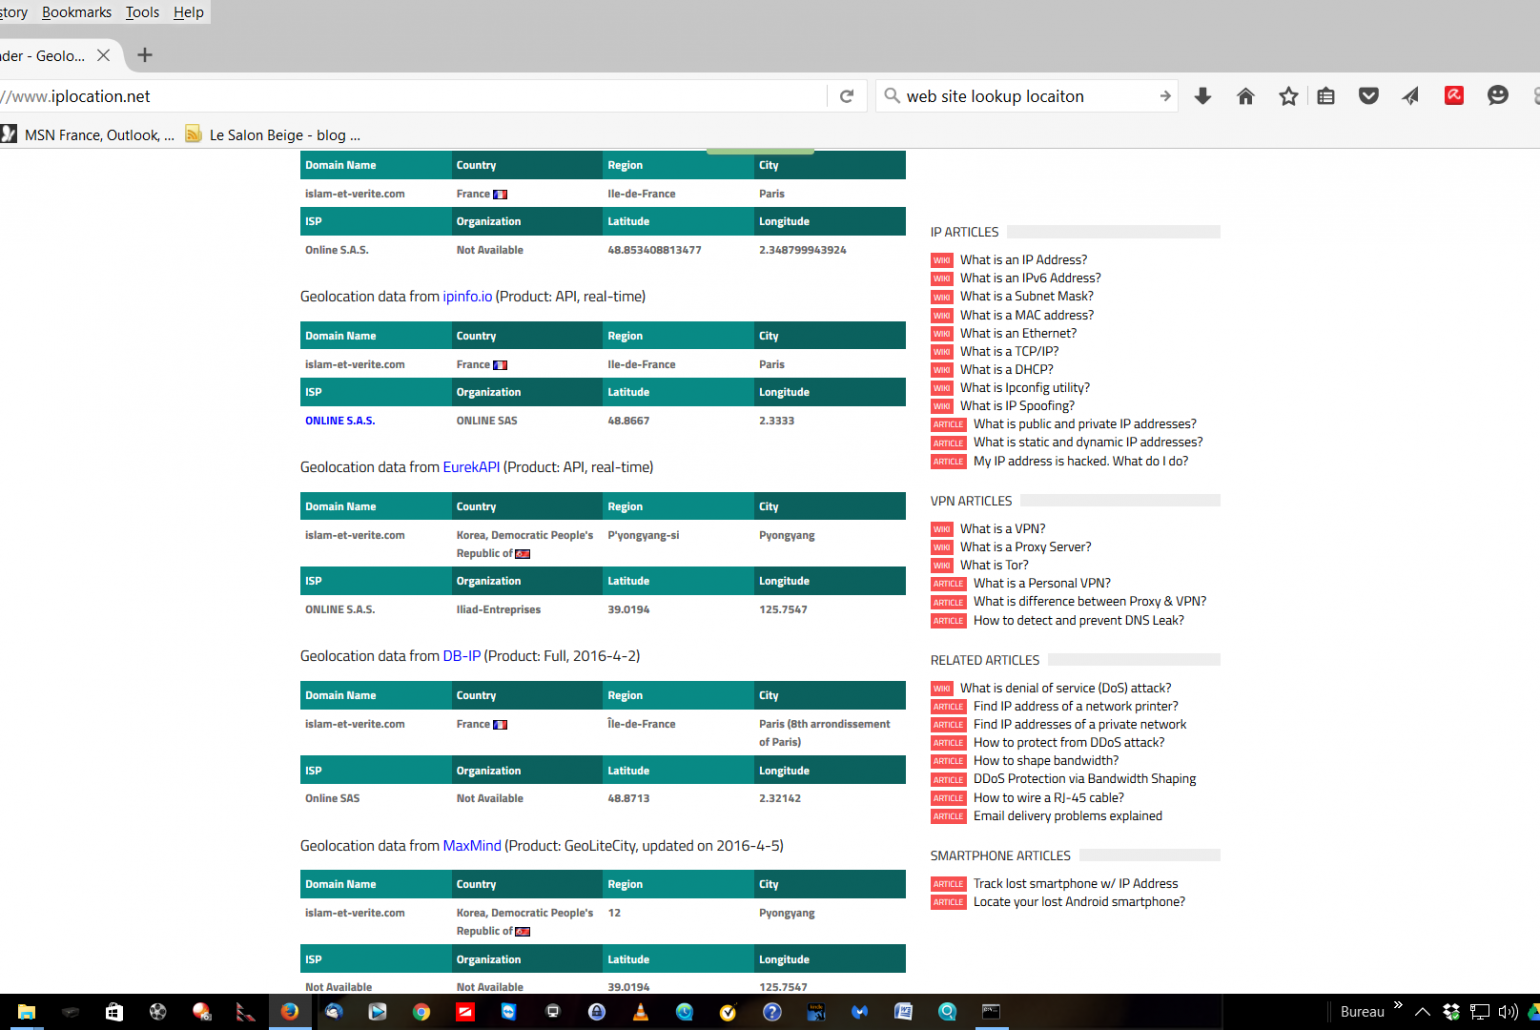Bookmark this page with the star icon

click(1288, 96)
